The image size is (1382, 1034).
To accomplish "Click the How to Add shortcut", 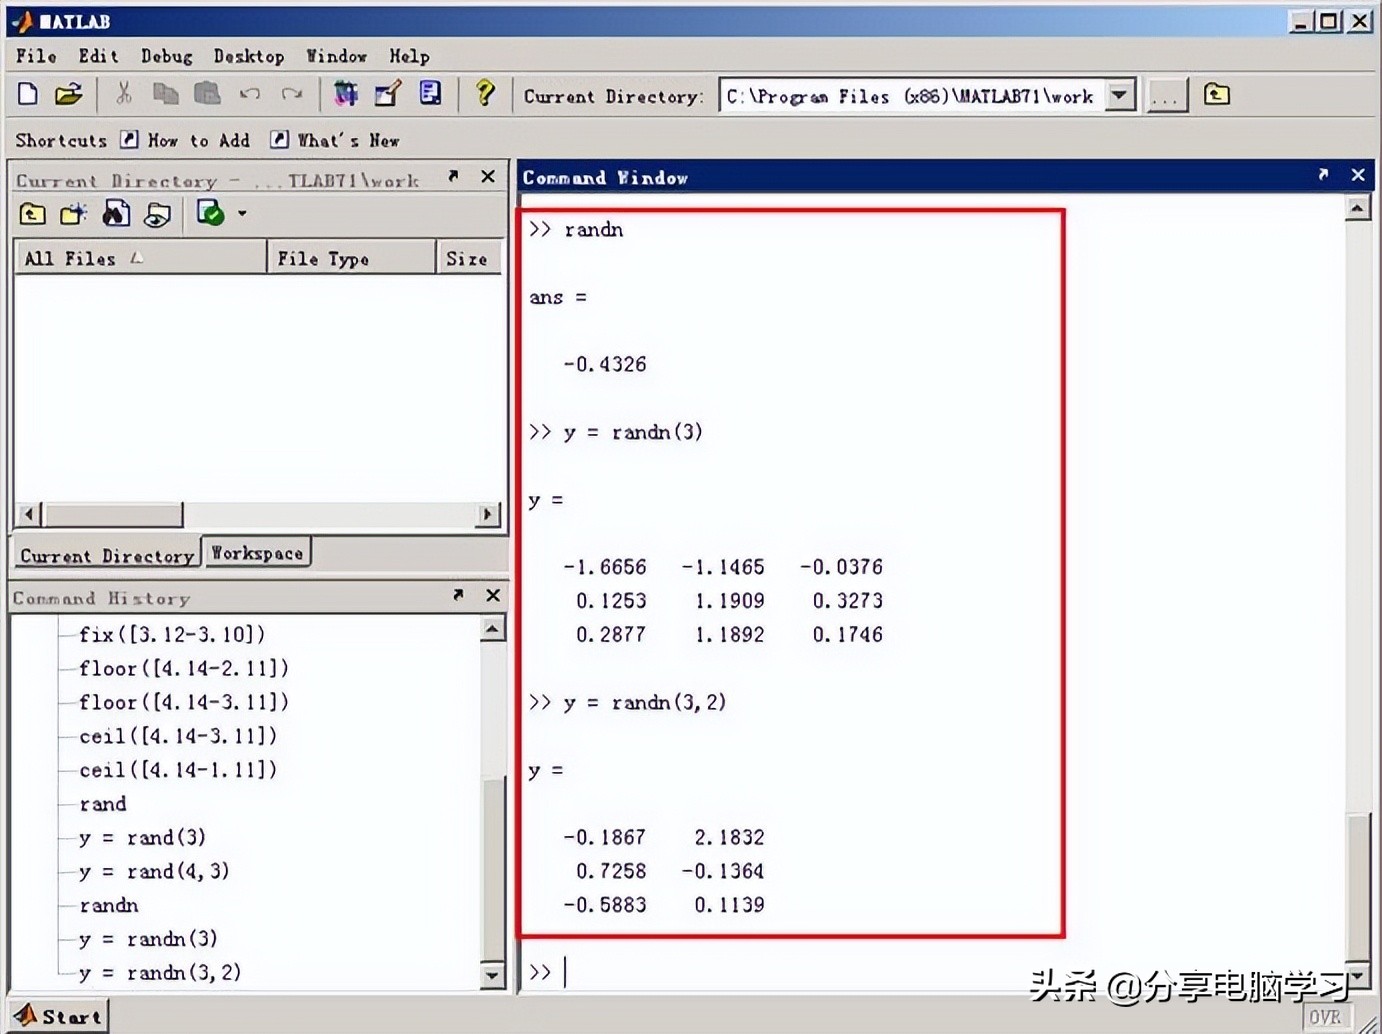I will [186, 140].
